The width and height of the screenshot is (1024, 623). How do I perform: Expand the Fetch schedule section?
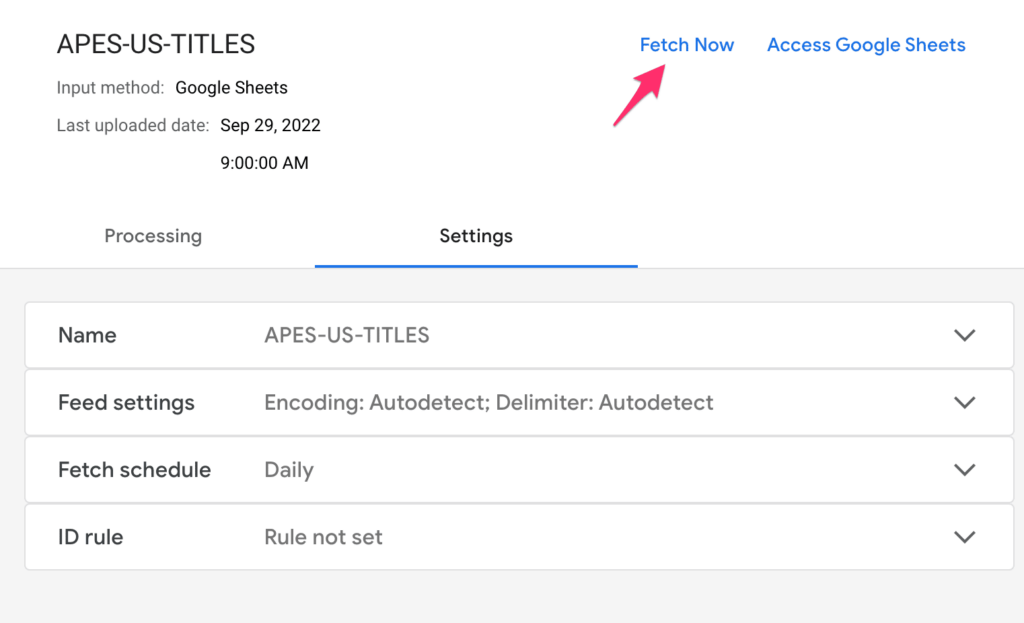point(965,469)
